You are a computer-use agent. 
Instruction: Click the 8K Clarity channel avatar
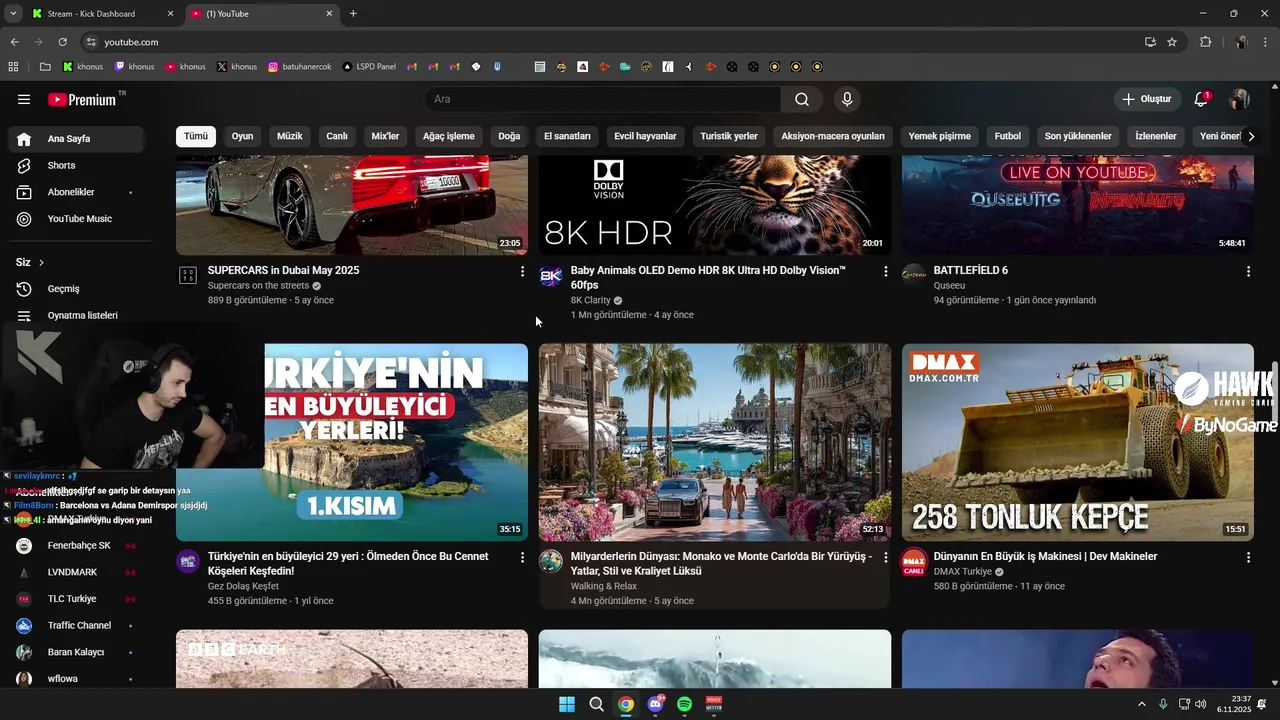click(x=551, y=276)
